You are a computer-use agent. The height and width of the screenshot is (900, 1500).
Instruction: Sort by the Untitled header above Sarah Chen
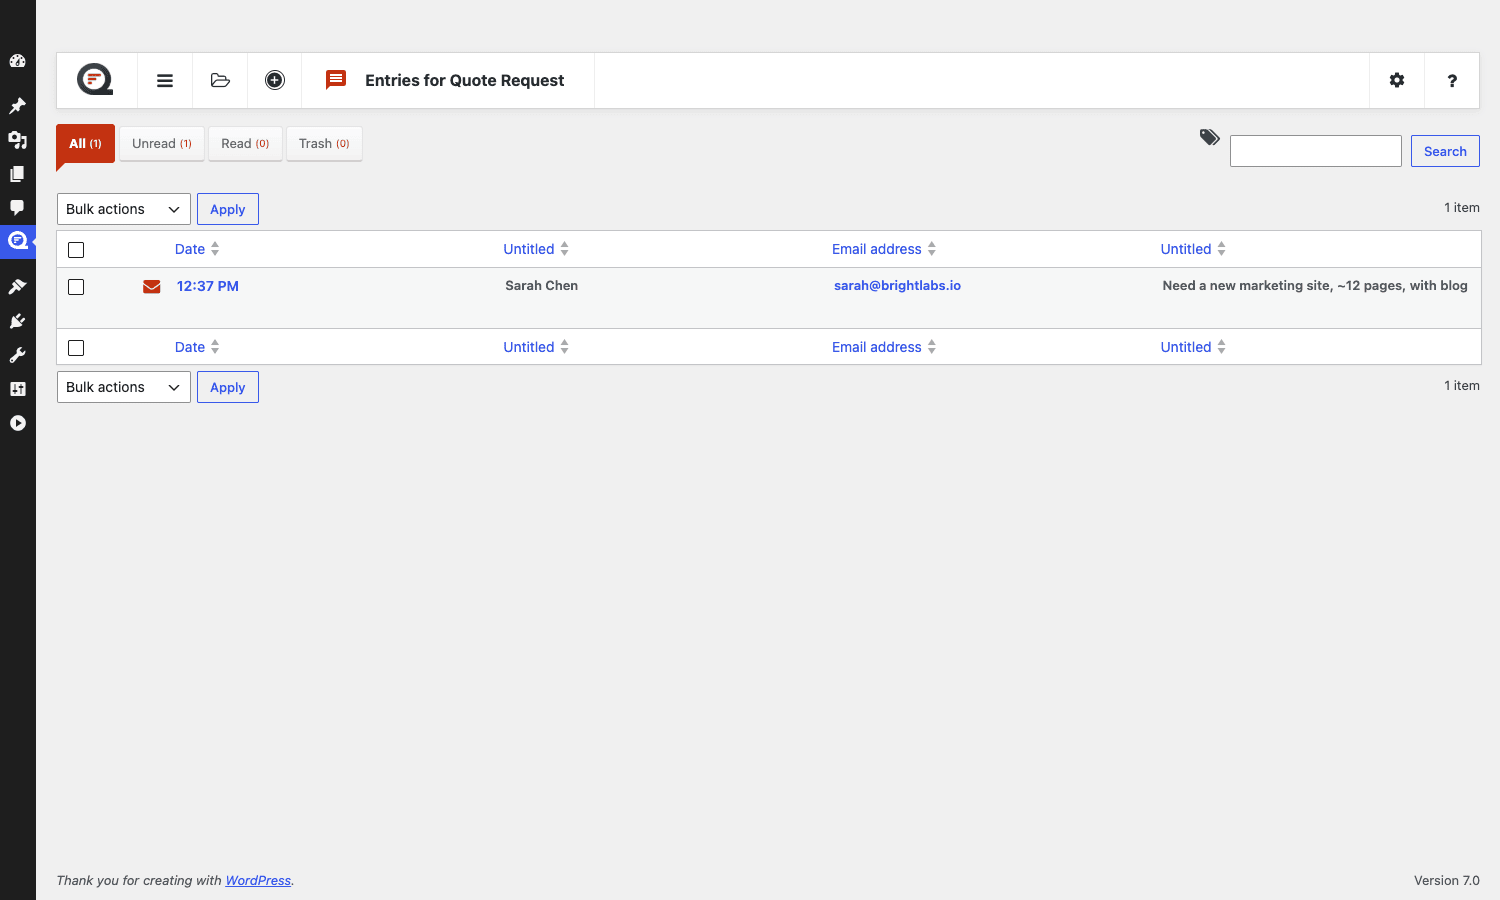click(x=536, y=249)
